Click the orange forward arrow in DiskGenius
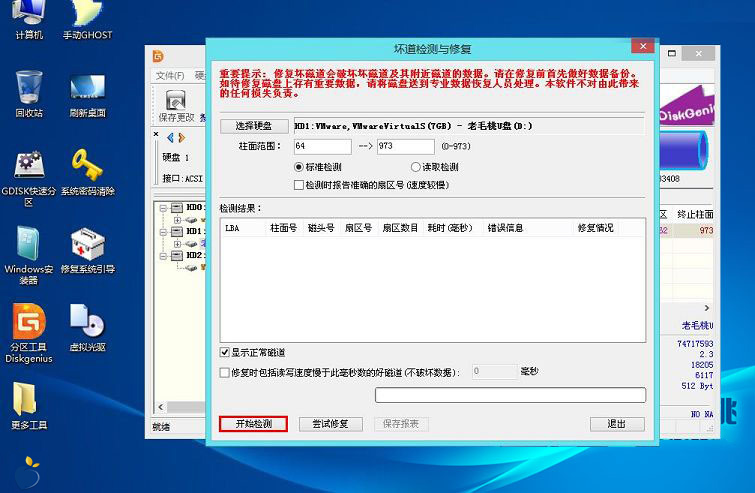The image size is (755, 493). coord(182,138)
